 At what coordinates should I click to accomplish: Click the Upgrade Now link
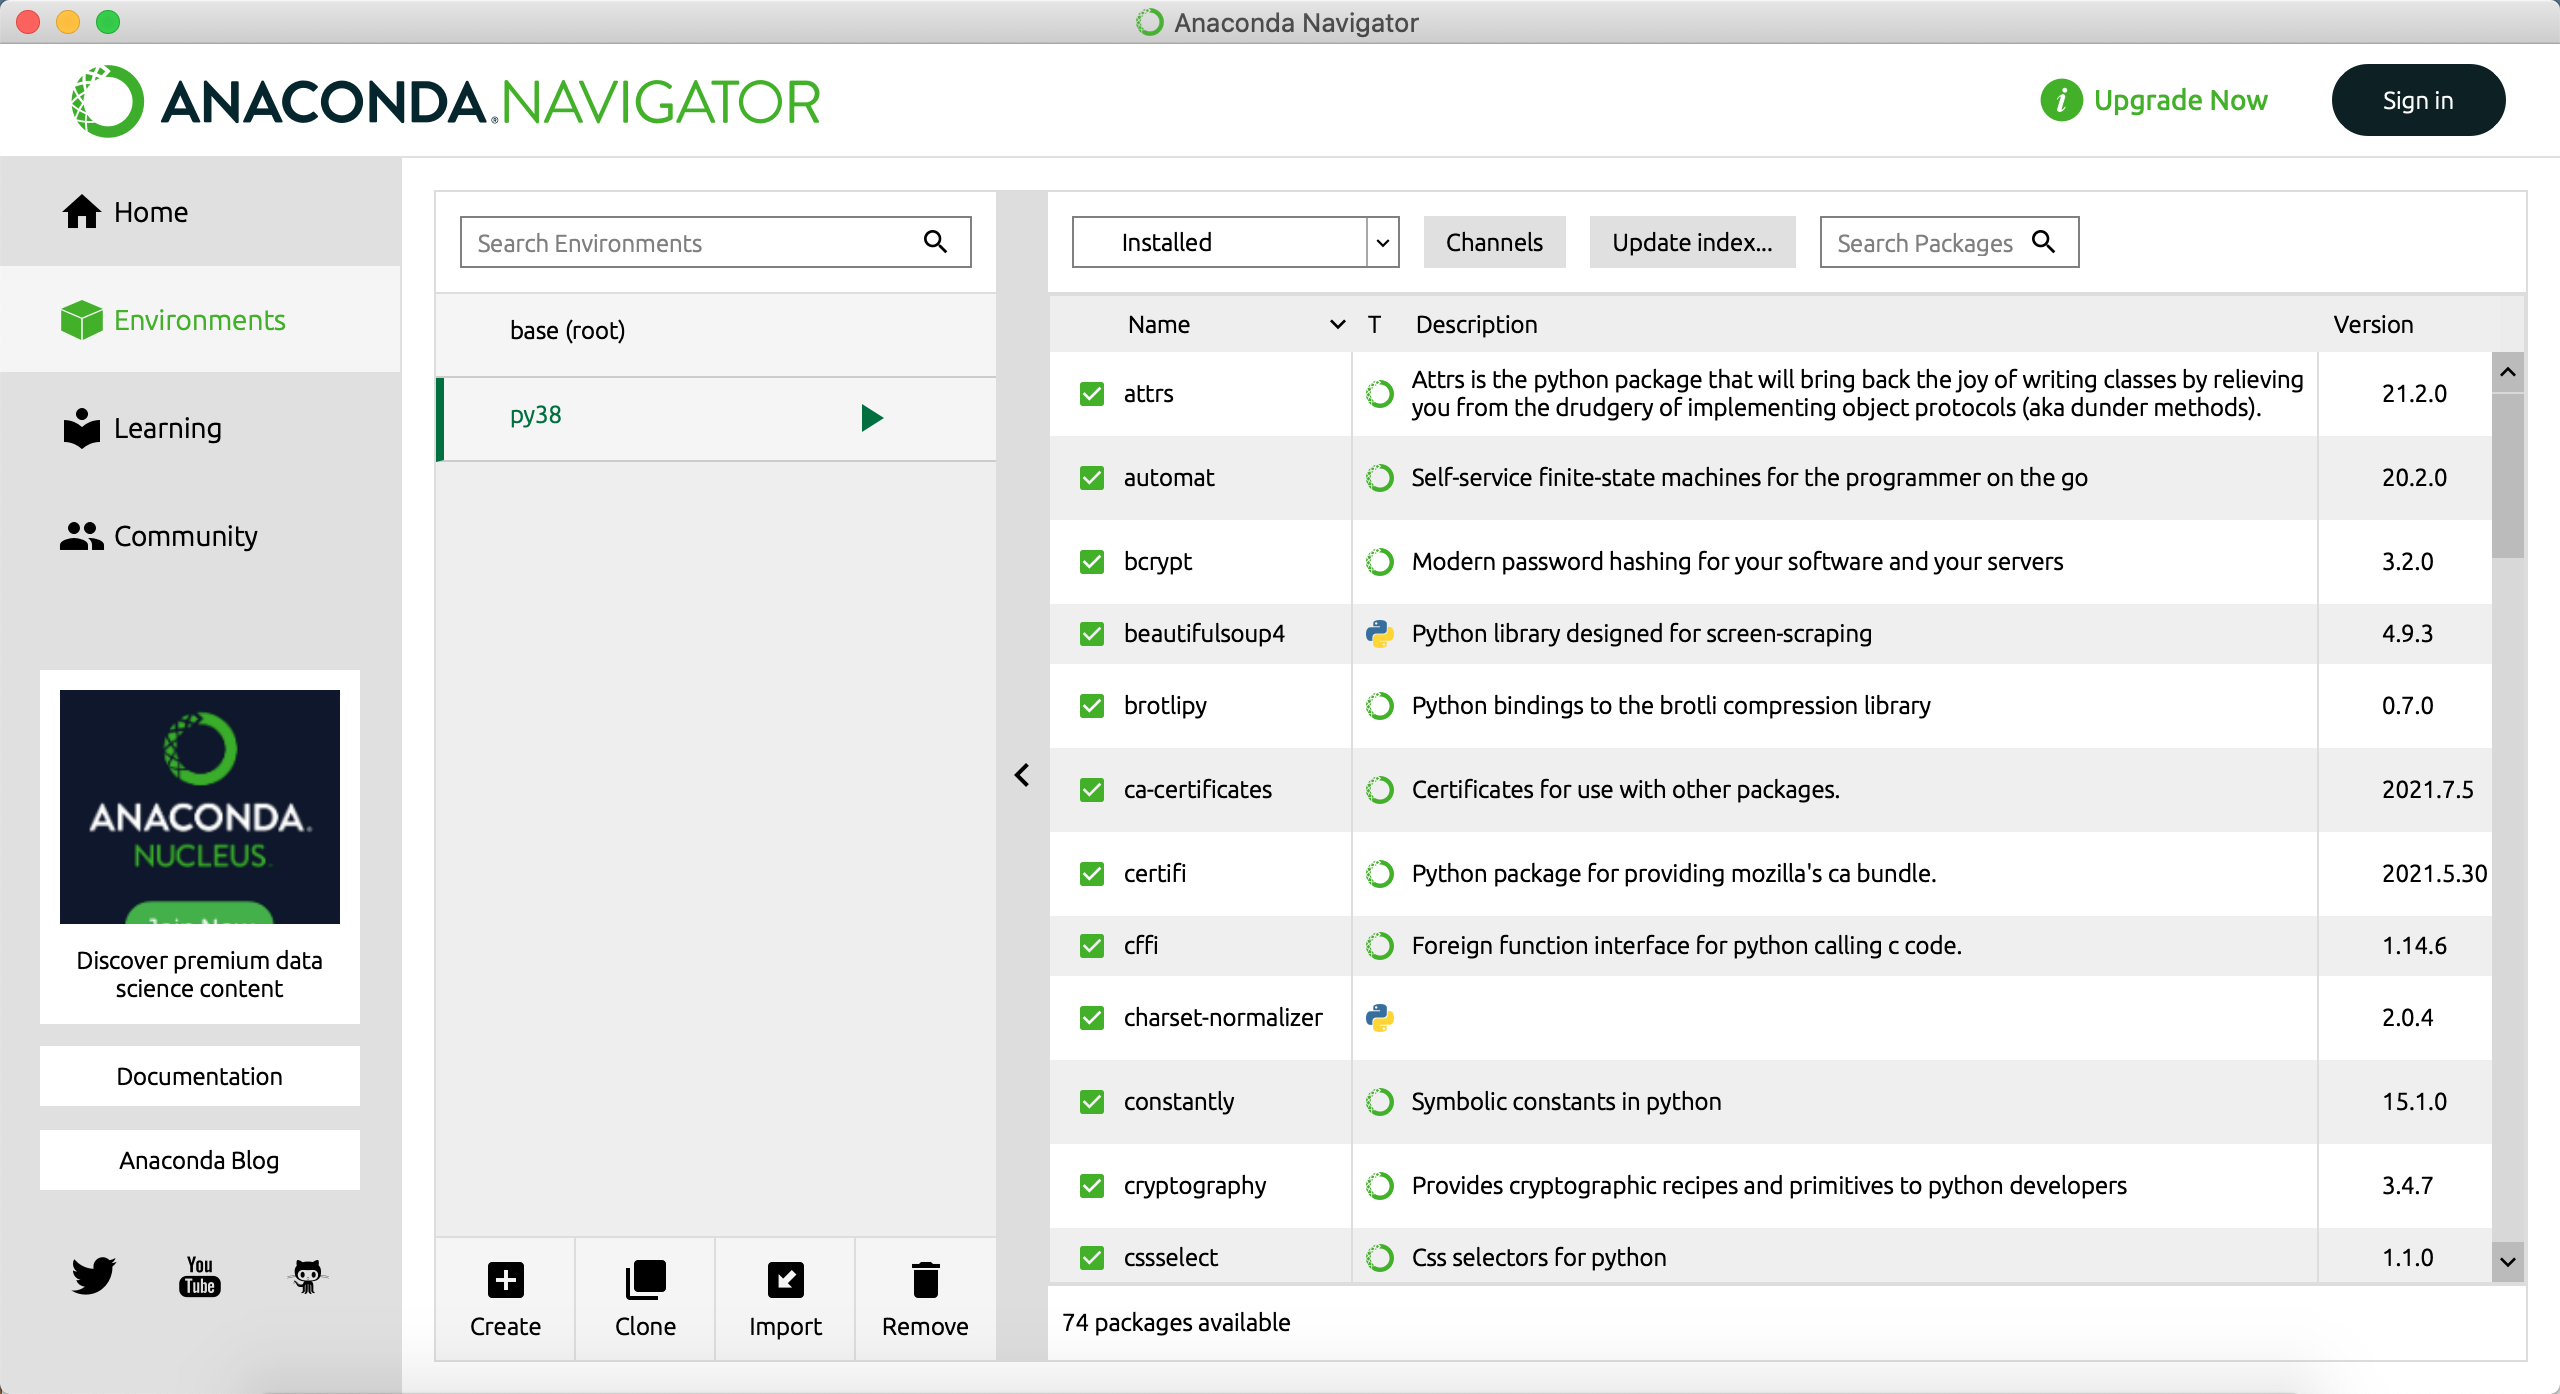click(2180, 100)
